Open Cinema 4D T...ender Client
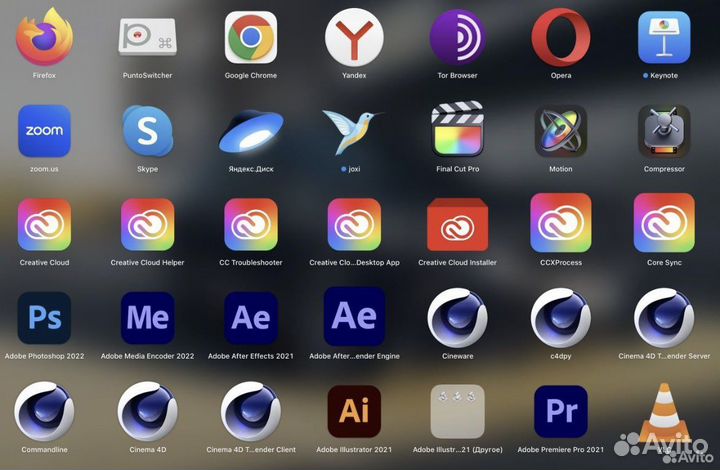The height and width of the screenshot is (470, 720). click(x=251, y=412)
